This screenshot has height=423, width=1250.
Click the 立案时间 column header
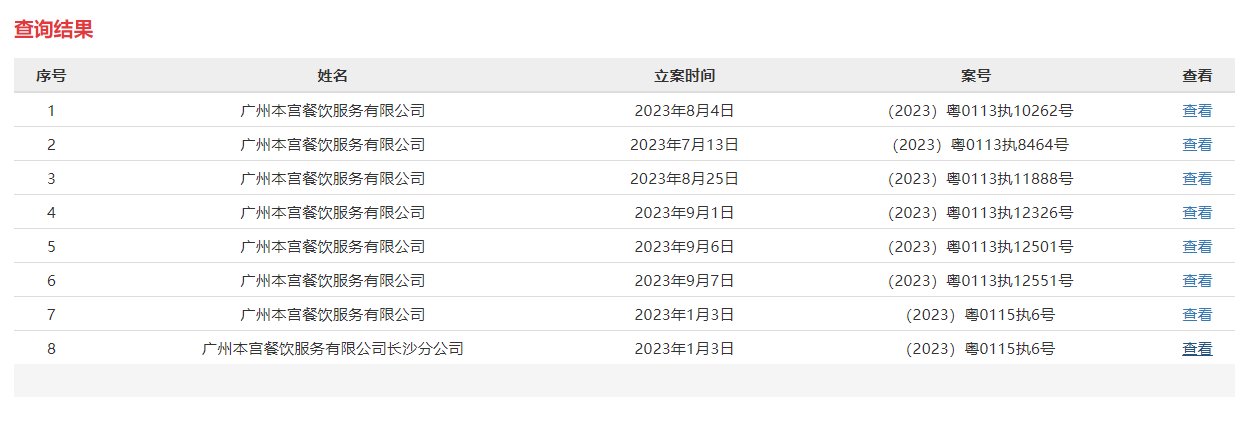(685, 76)
